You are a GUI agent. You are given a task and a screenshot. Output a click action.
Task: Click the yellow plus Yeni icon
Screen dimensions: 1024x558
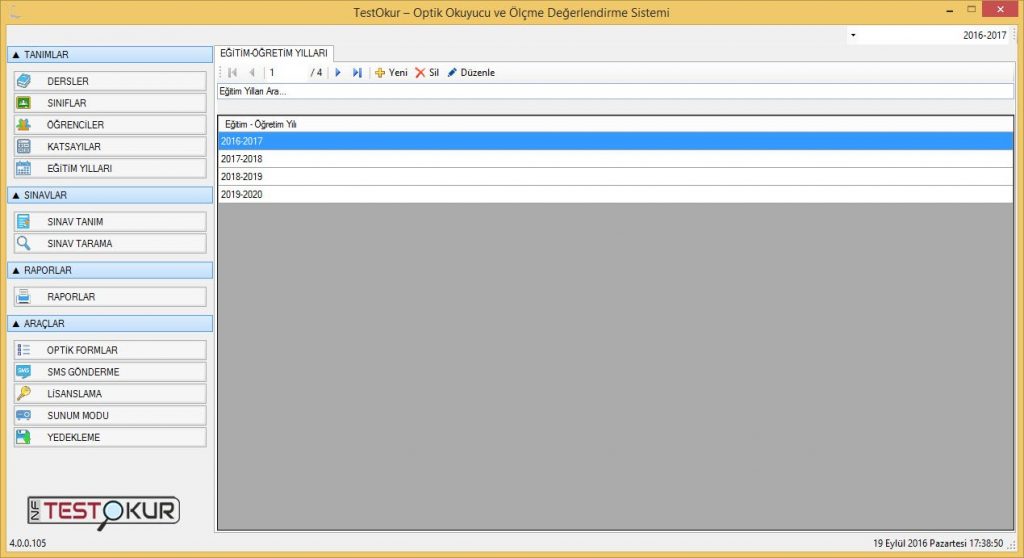pyautogui.click(x=380, y=73)
